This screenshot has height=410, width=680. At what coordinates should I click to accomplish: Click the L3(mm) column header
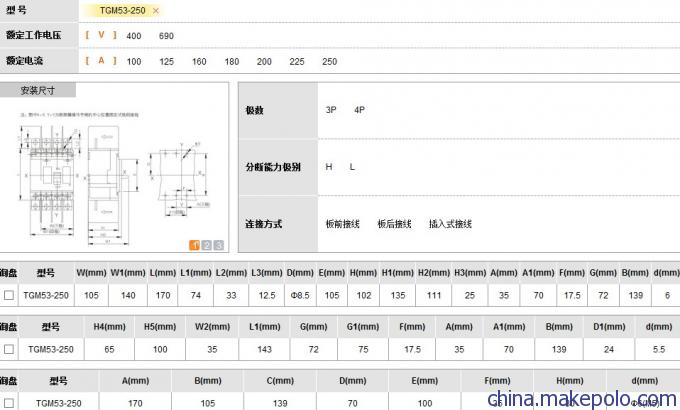coord(267,273)
